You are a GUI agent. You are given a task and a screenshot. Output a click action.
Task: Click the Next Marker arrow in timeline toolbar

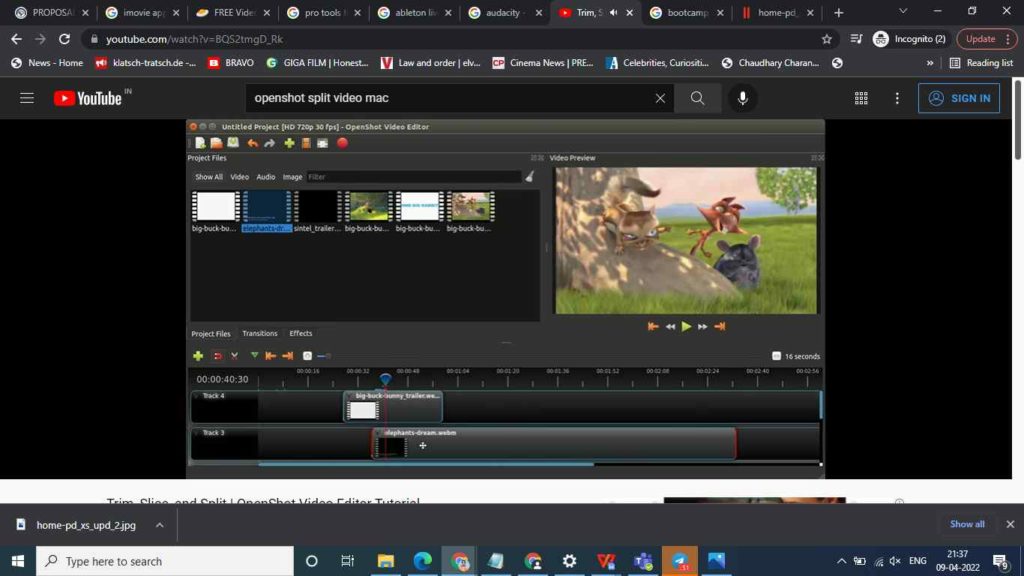(x=287, y=356)
